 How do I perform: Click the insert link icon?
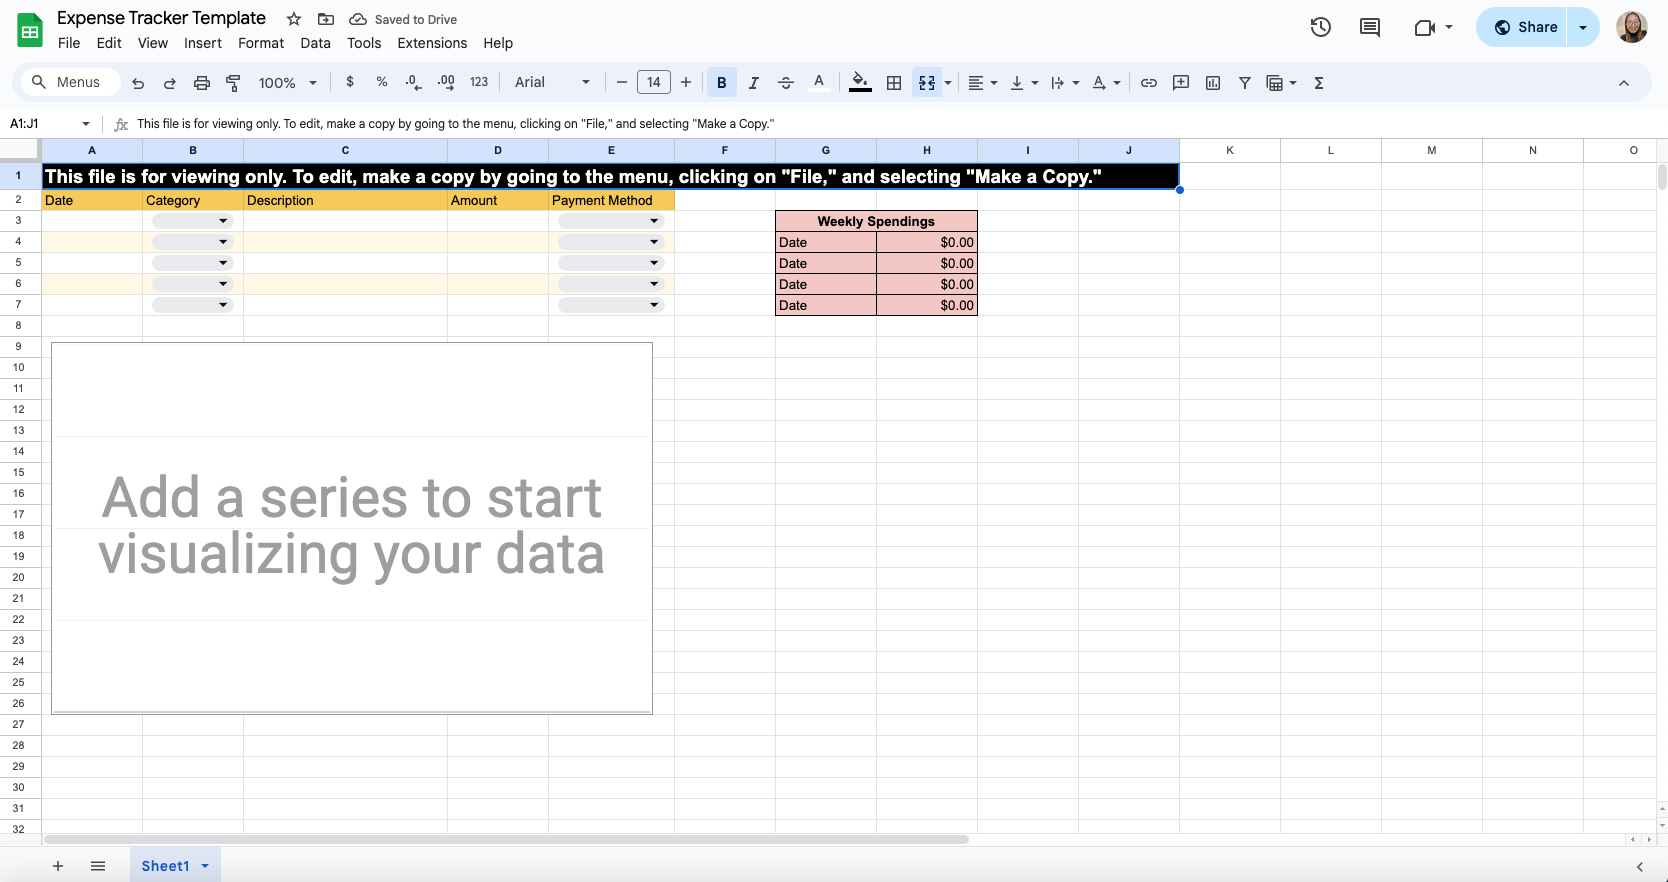[x=1149, y=83]
